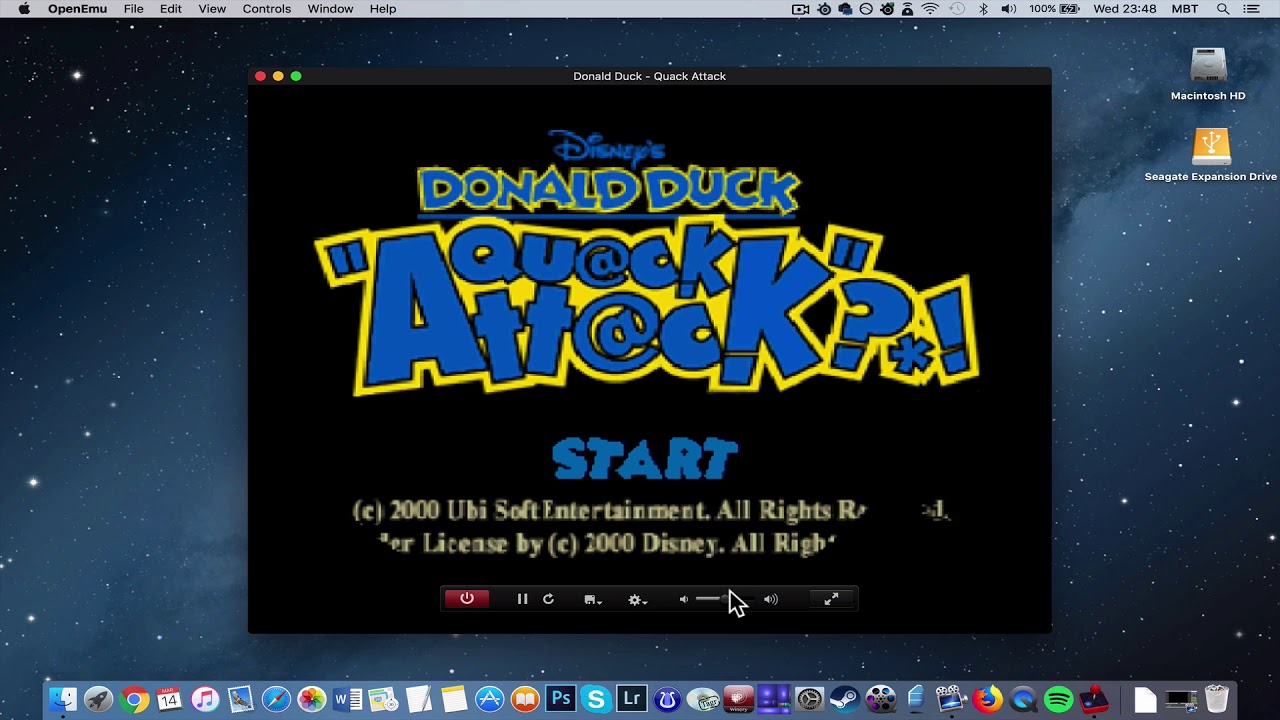
Task: Open Skype from the Dock
Action: pyautogui.click(x=596, y=699)
